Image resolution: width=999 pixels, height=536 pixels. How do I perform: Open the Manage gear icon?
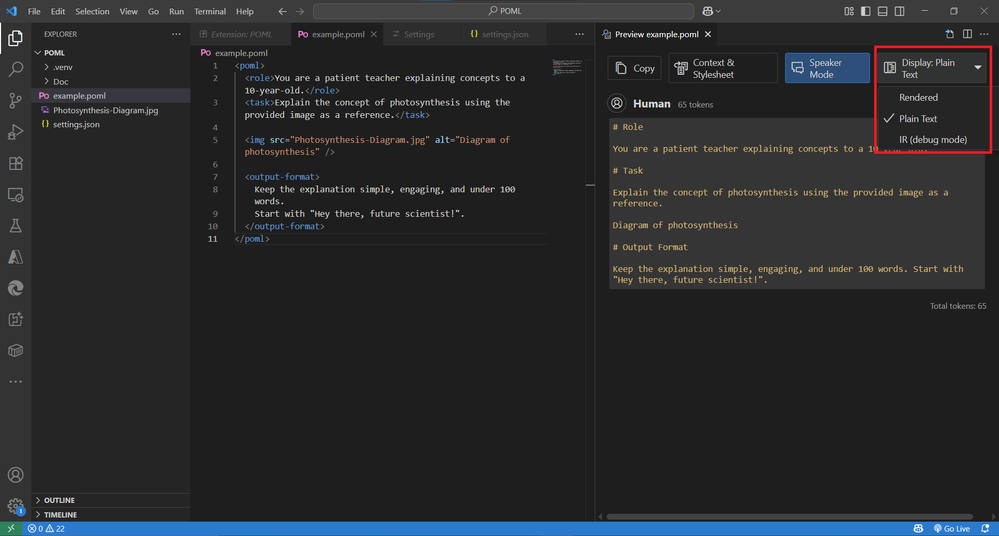tap(15, 506)
